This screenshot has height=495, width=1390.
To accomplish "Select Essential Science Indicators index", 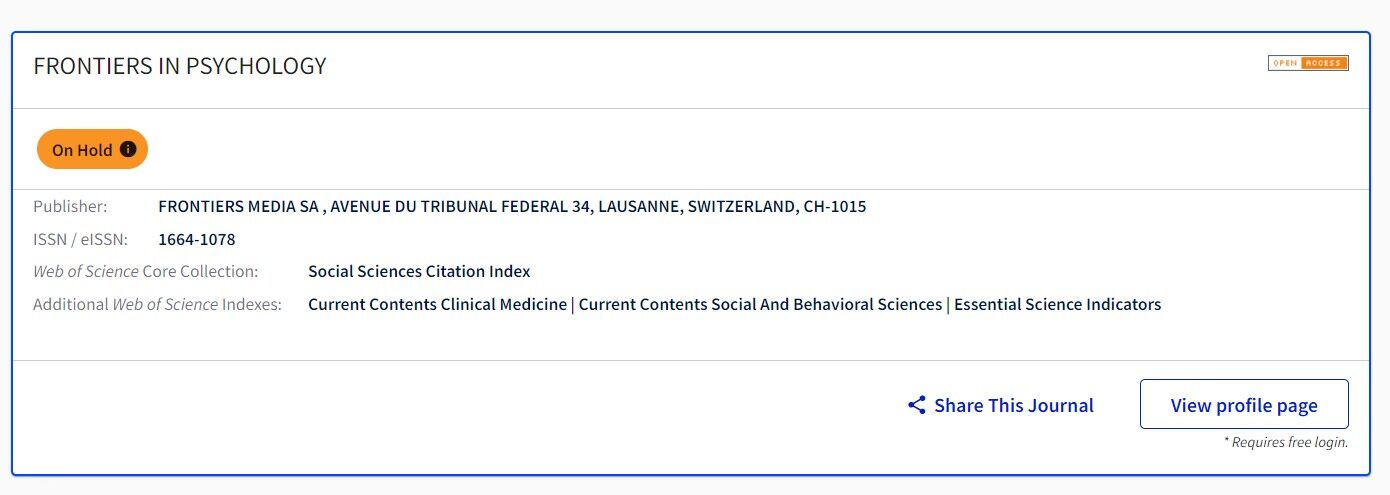I will tap(1057, 304).
